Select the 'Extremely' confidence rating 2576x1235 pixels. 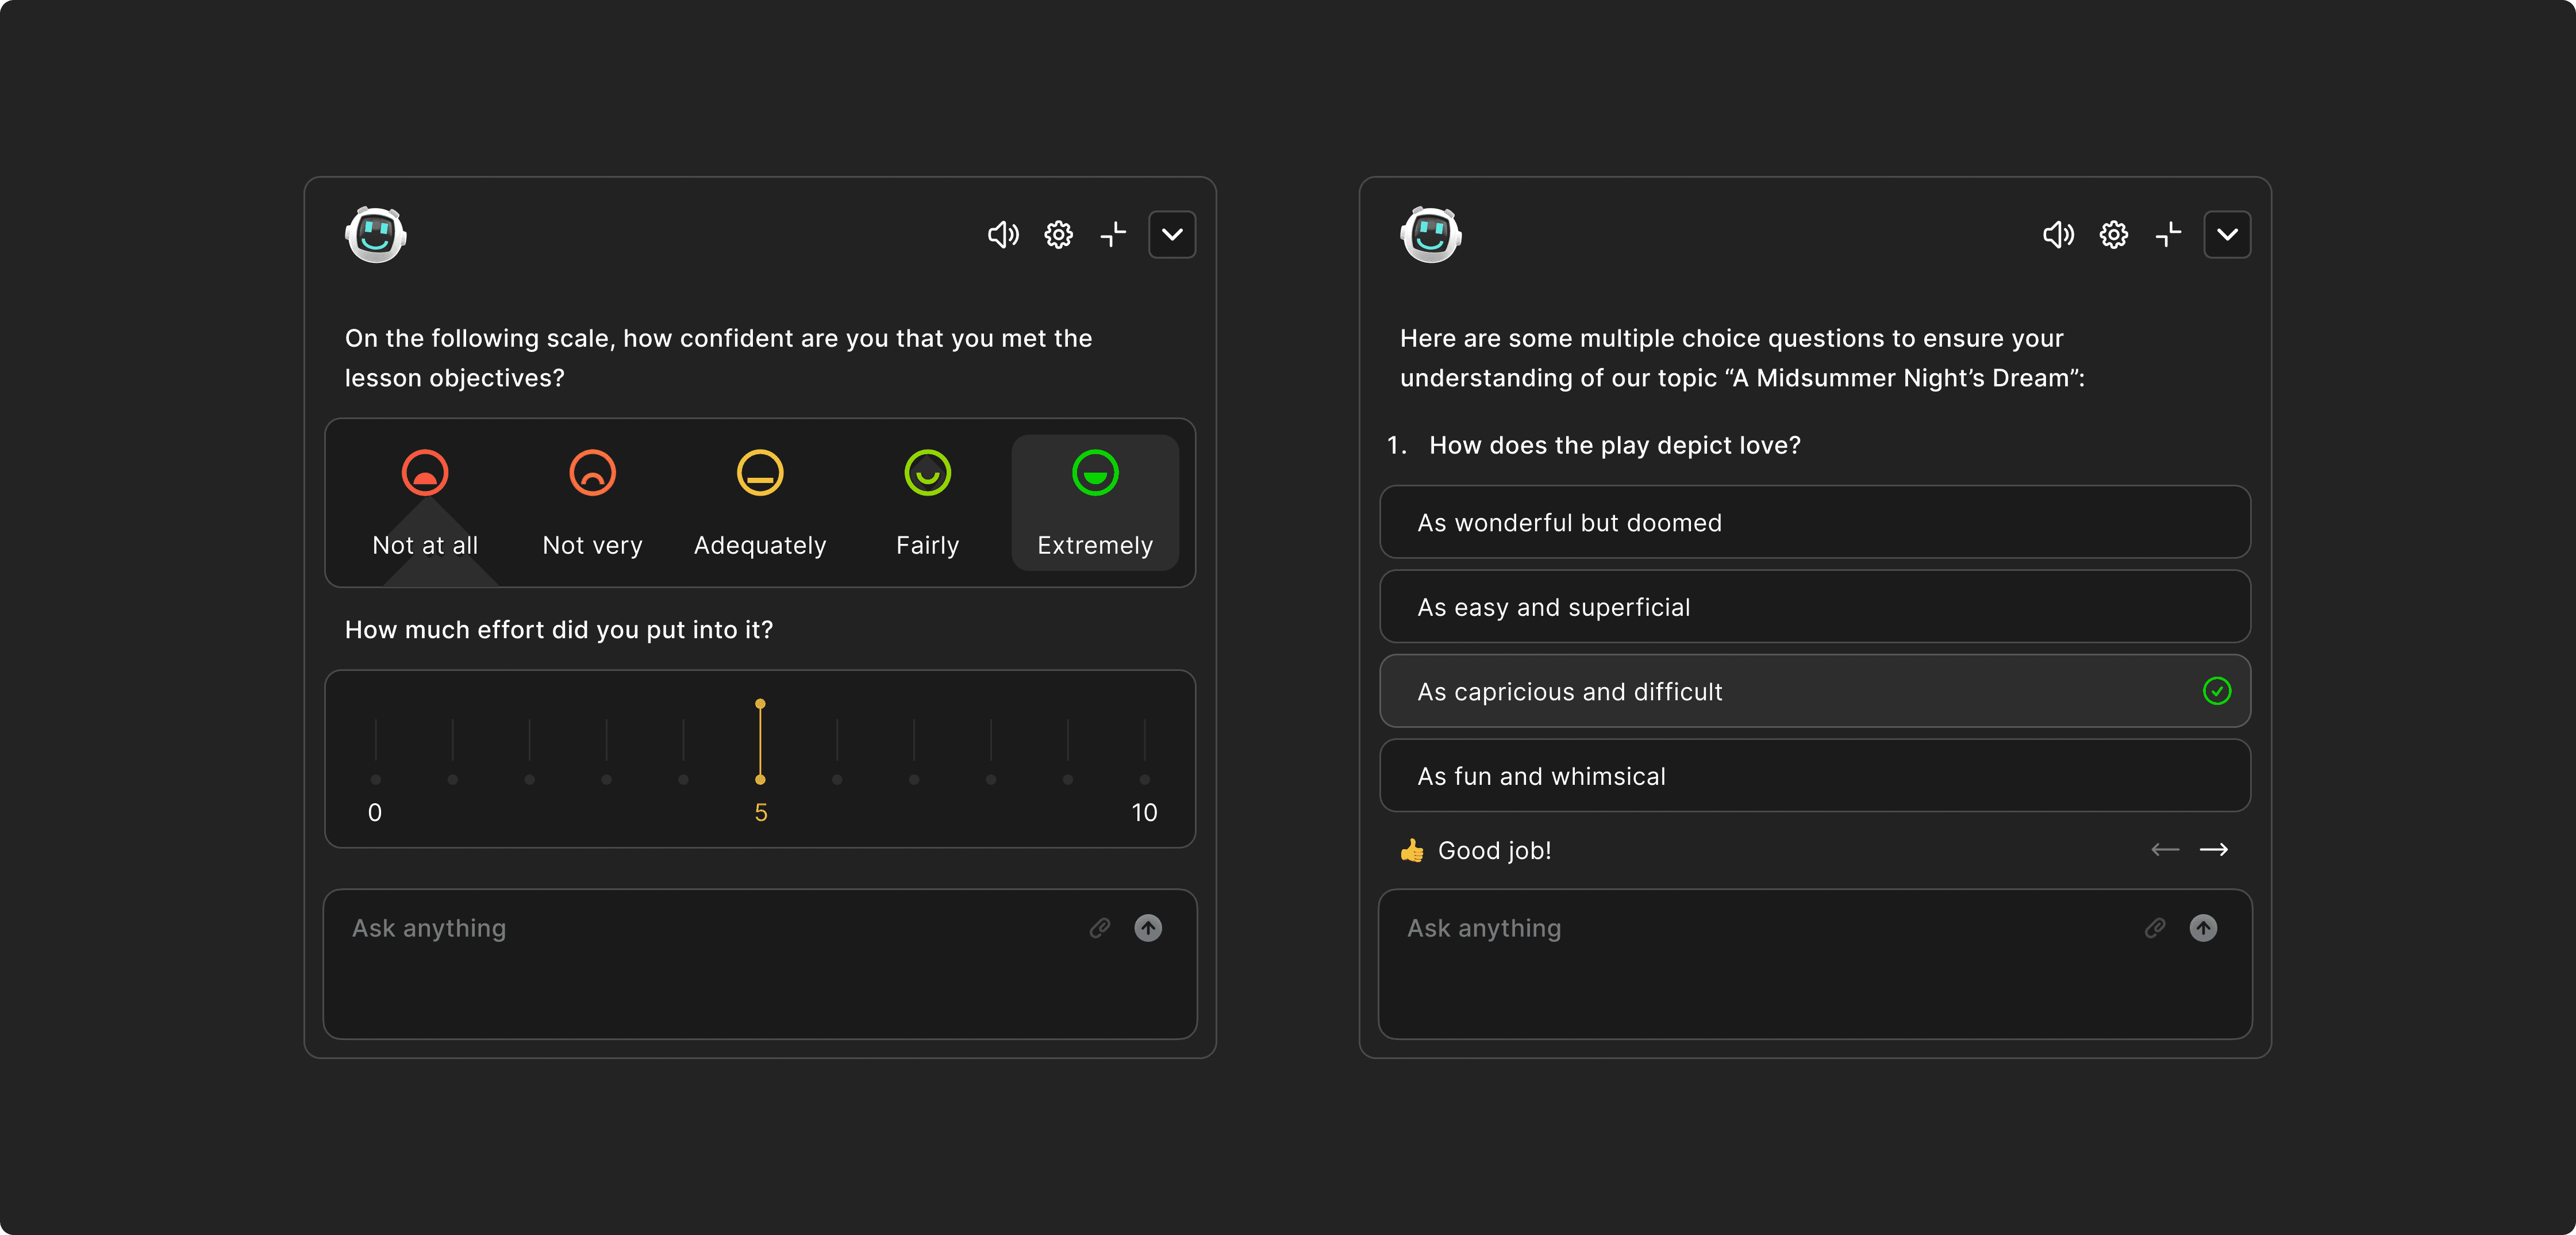click(x=1095, y=503)
